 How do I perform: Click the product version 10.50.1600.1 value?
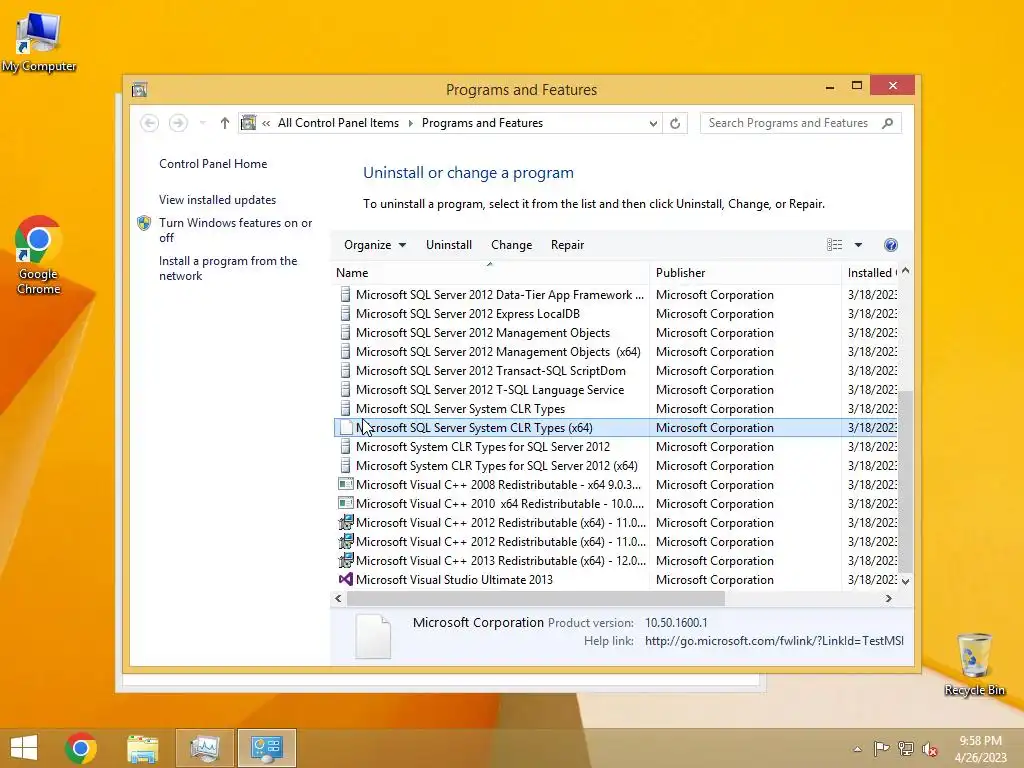click(676, 622)
